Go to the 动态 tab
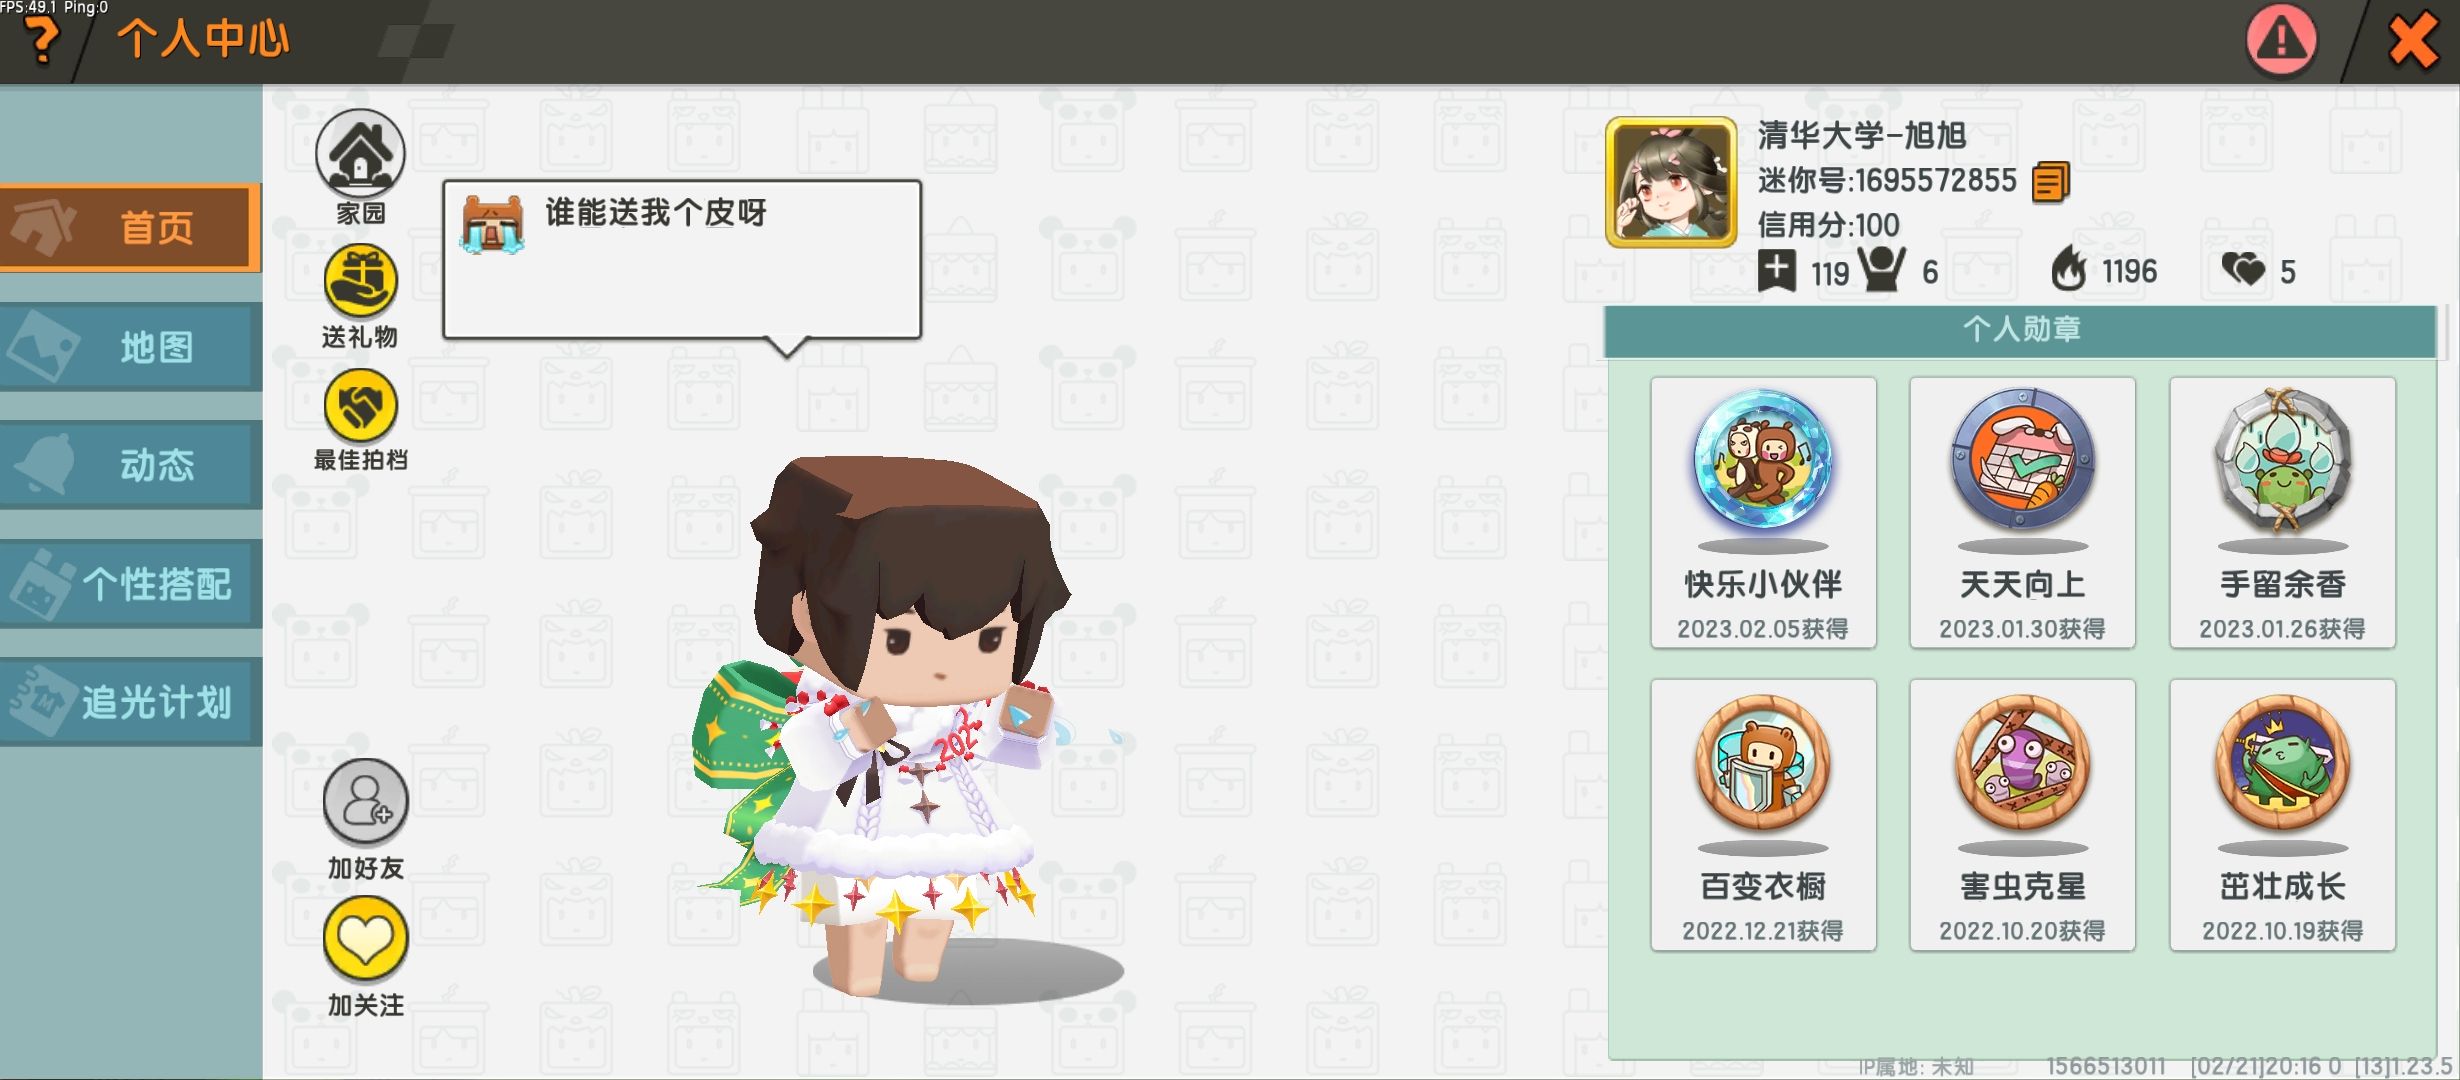The width and height of the screenshot is (2460, 1080). (x=130, y=465)
